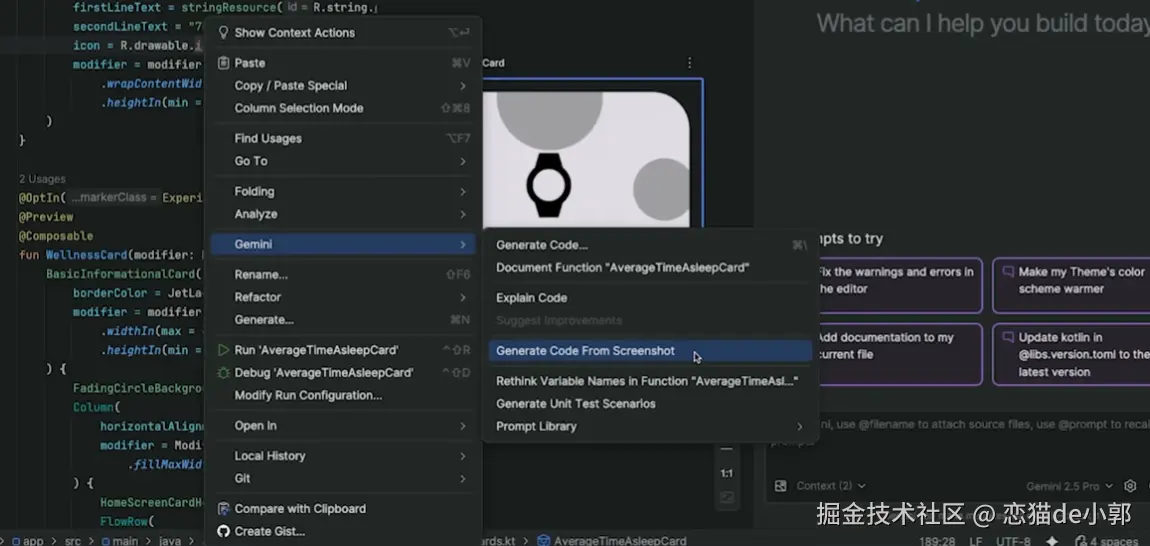This screenshot has width=1150, height=546.
Task: Click 'Update kotlin in @libs.version.toml' card
Action: coord(1072,354)
